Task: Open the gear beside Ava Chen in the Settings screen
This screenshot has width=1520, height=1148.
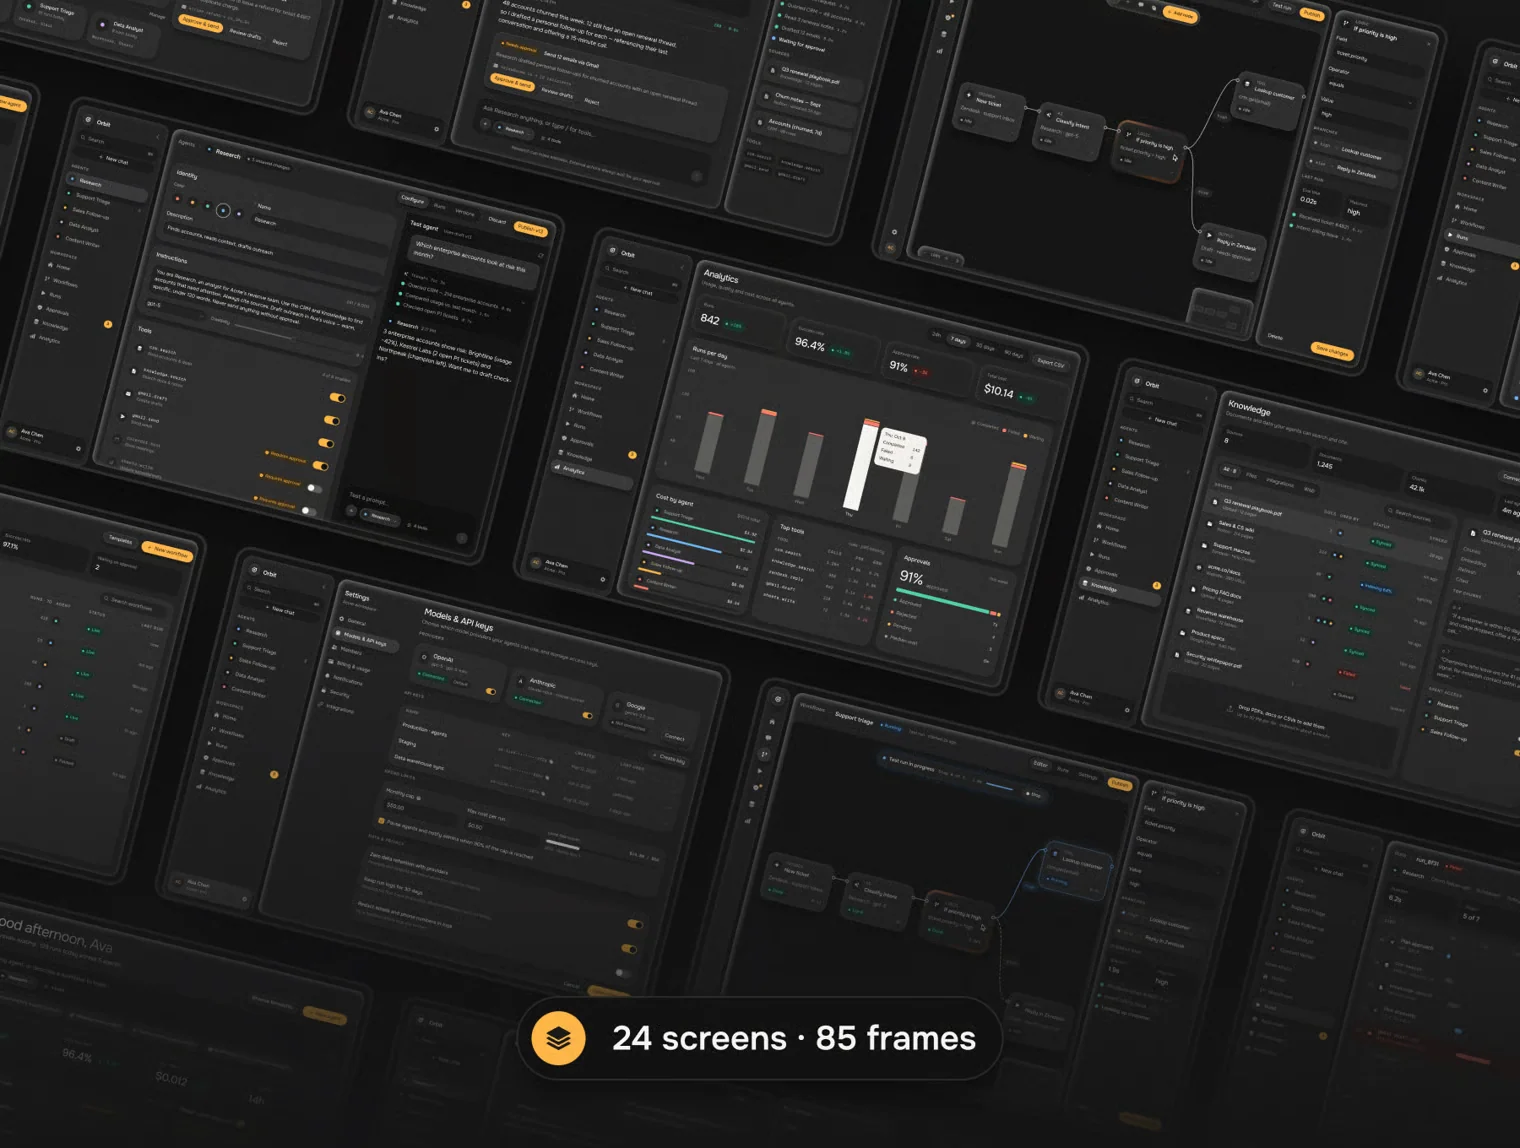Action: click(244, 899)
